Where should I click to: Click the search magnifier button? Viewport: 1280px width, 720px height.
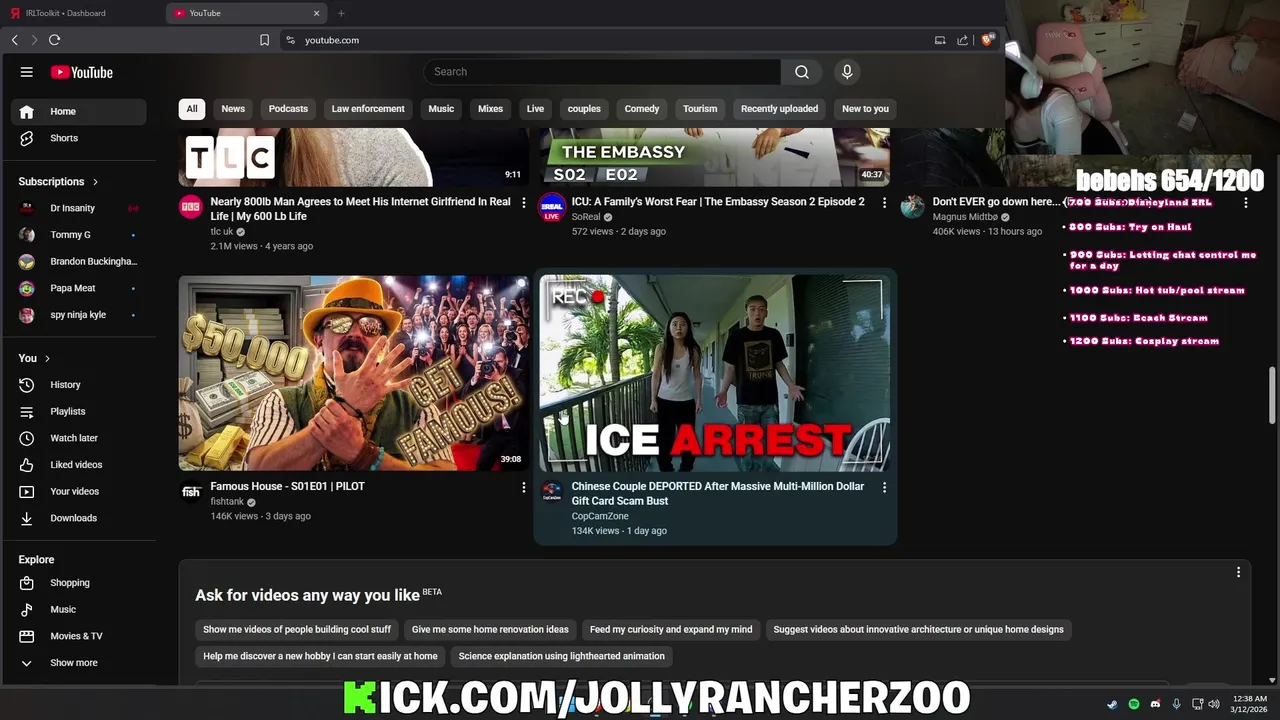coord(801,72)
